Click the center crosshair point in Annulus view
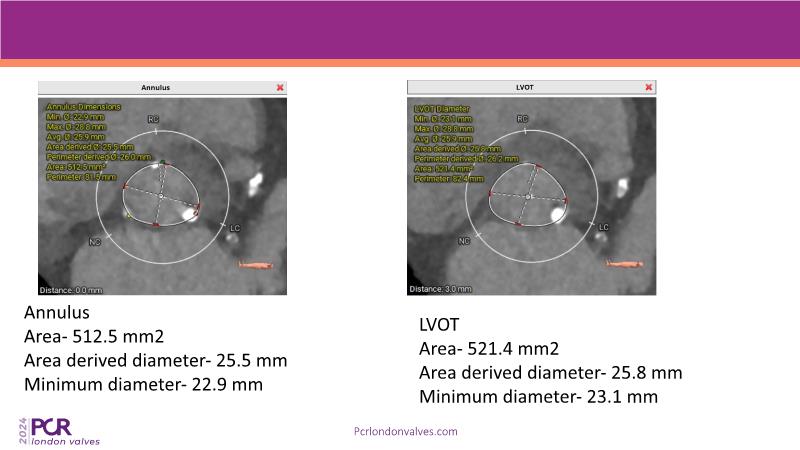The height and width of the screenshot is (450, 800). tap(160, 195)
